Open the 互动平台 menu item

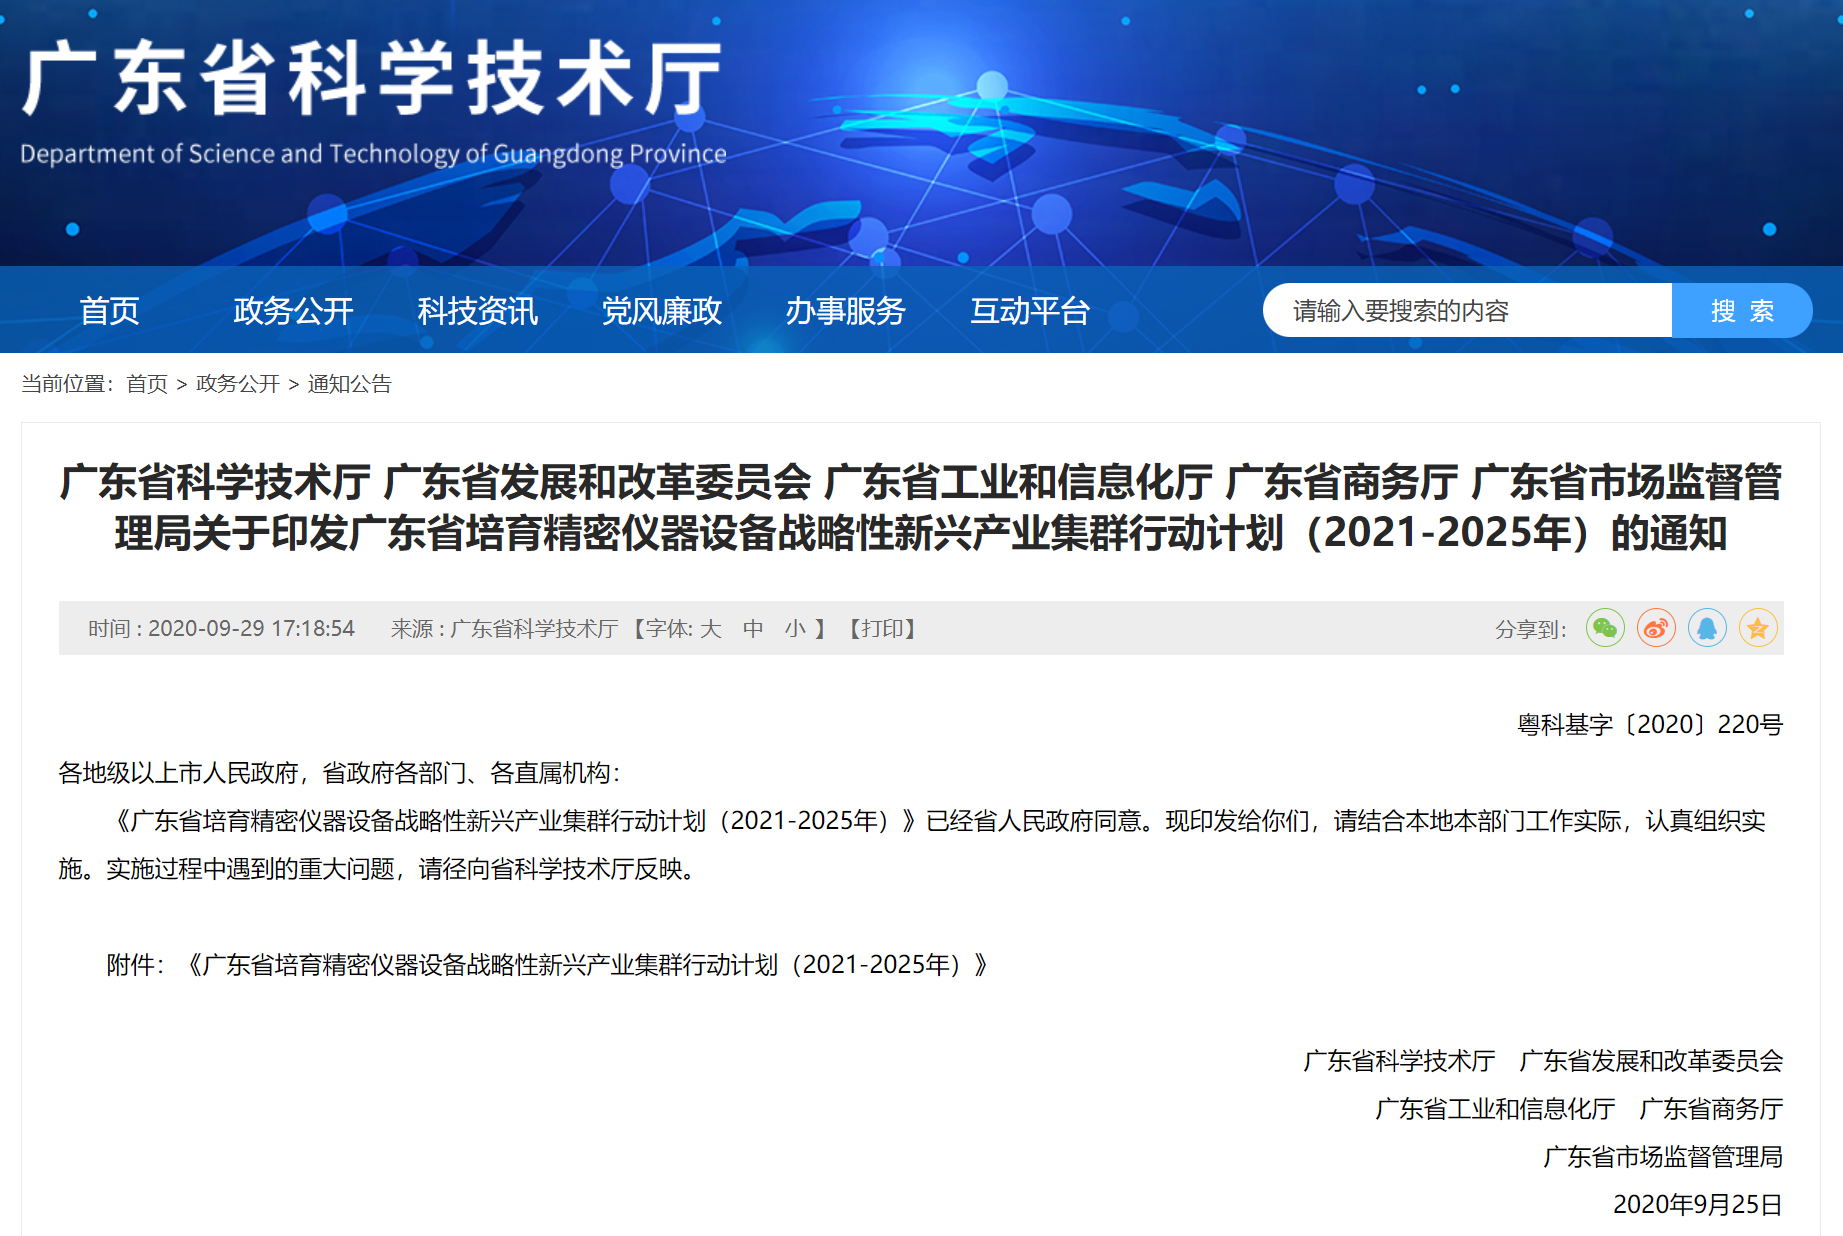pos(1029,311)
